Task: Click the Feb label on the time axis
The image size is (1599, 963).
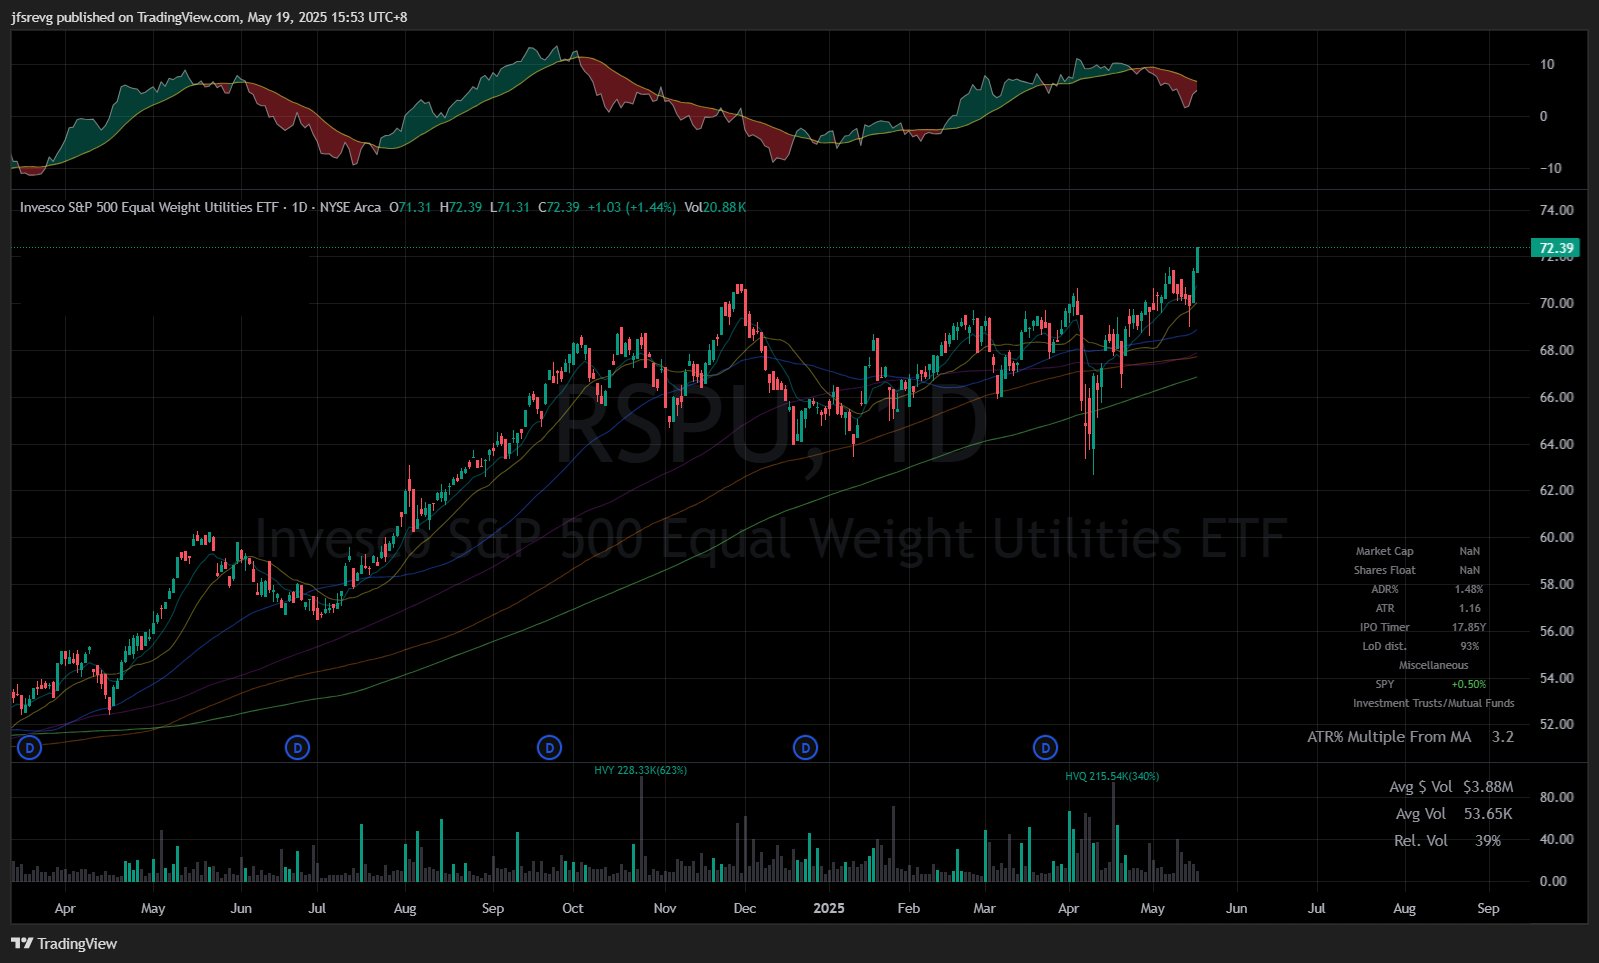Action: point(908,908)
